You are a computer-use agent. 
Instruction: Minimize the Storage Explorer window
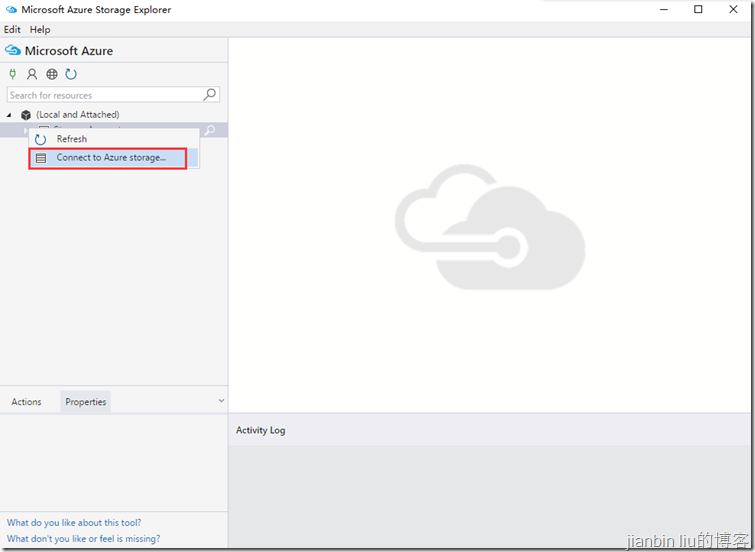pyautogui.click(x=664, y=10)
